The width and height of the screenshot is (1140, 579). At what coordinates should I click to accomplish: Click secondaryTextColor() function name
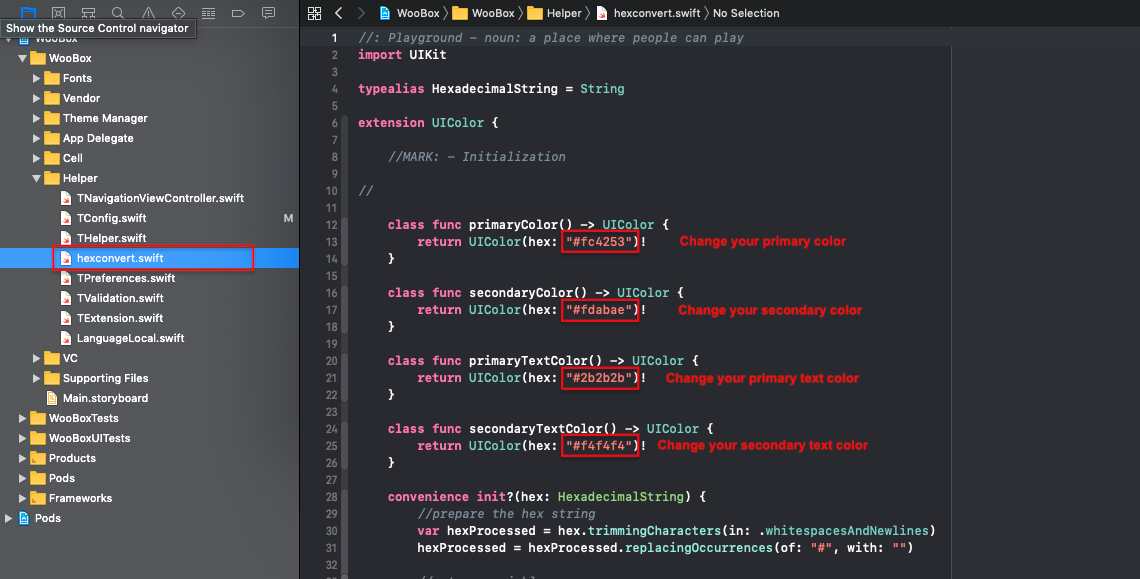[x=542, y=429]
